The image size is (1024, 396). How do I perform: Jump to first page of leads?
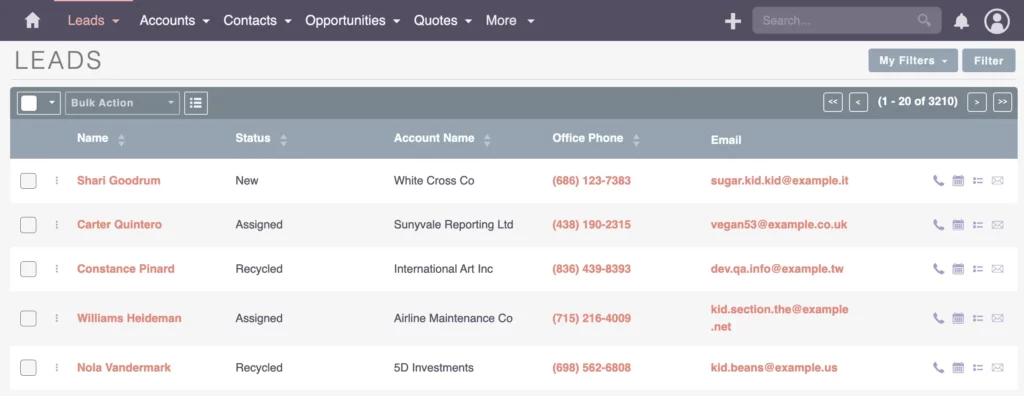(x=833, y=102)
